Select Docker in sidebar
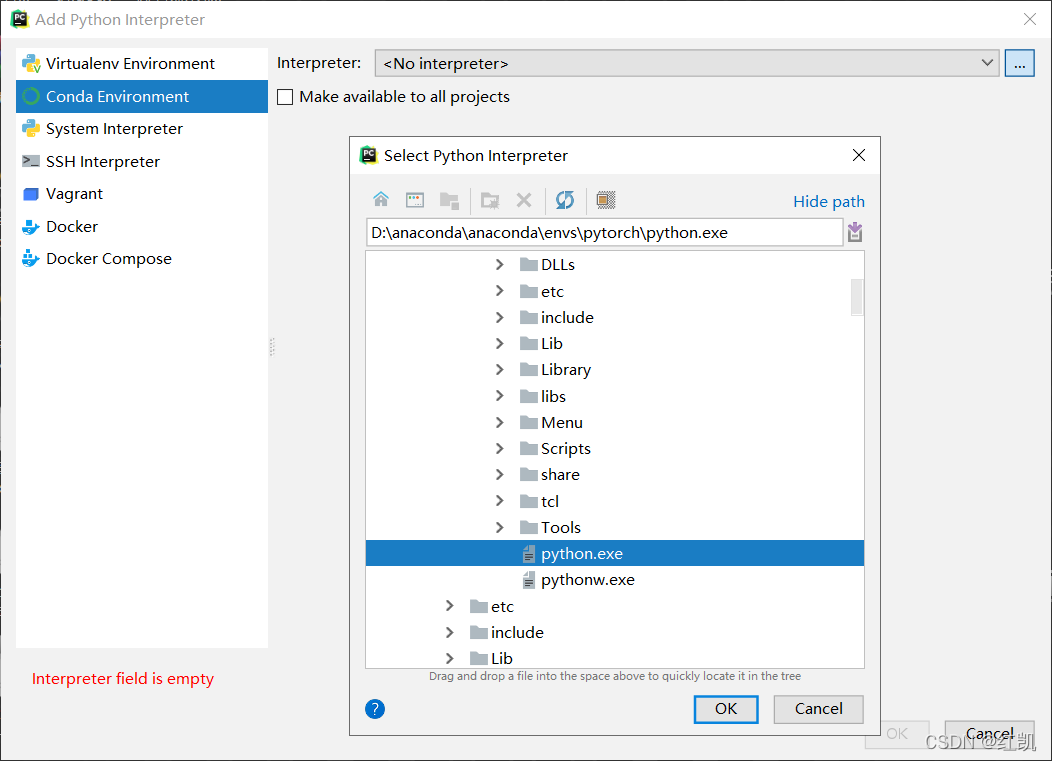Viewport: 1052px width, 761px height. click(x=142, y=227)
